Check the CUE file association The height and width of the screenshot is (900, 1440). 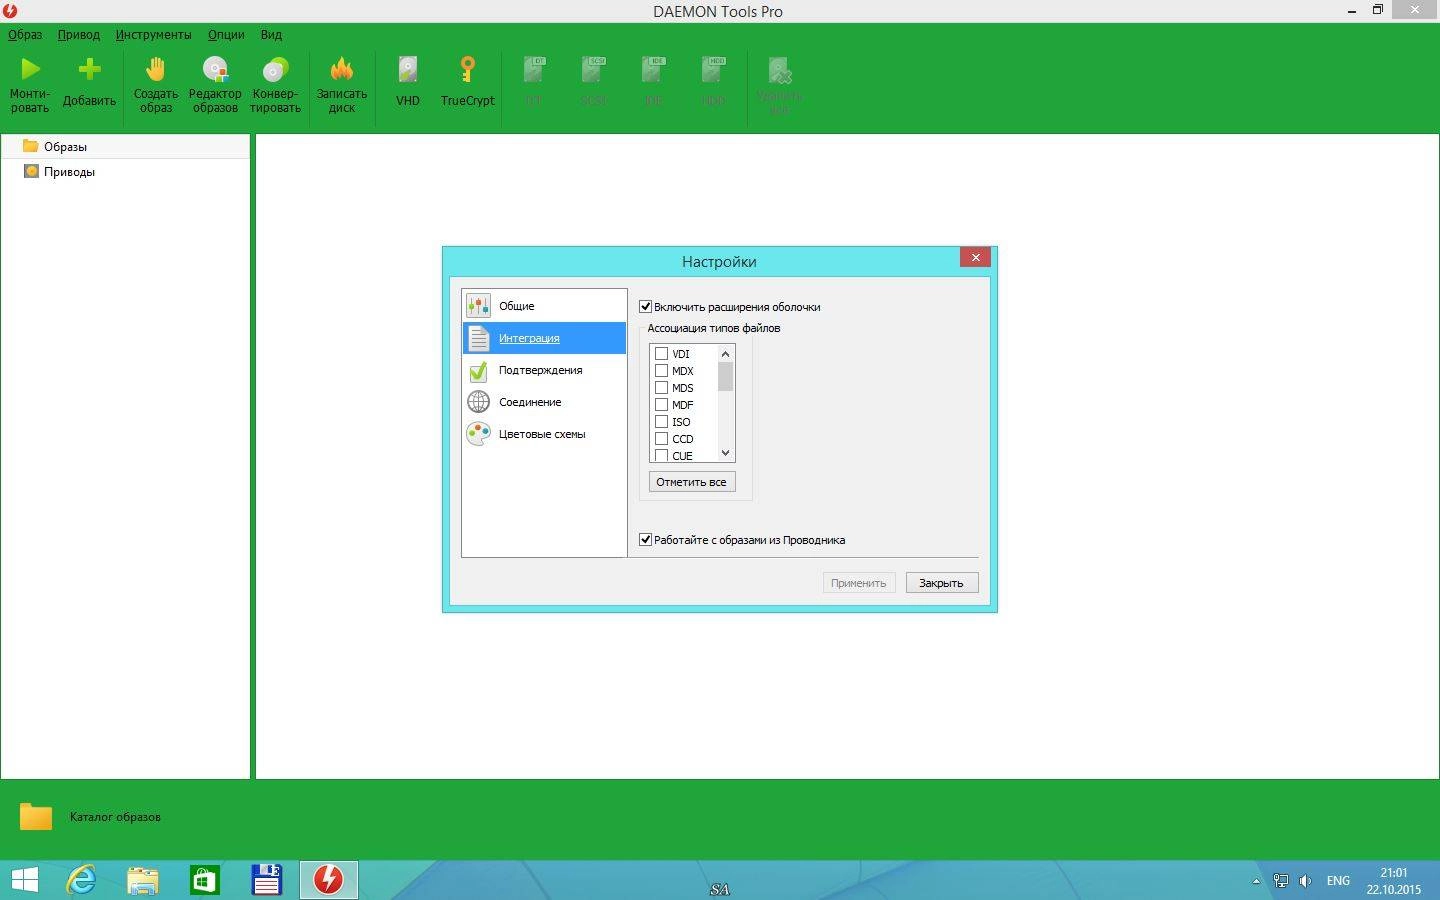click(x=661, y=455)
